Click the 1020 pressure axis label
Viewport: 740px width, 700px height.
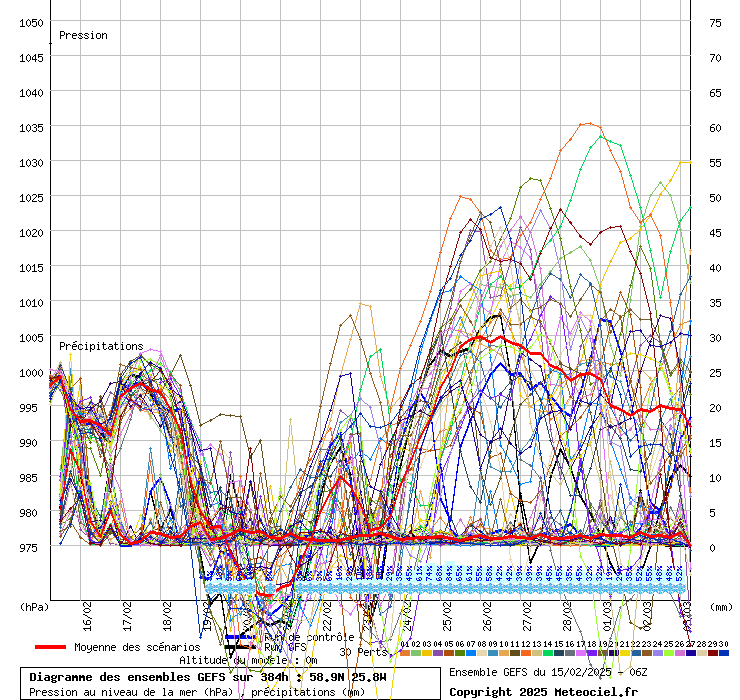coord(31,233)
